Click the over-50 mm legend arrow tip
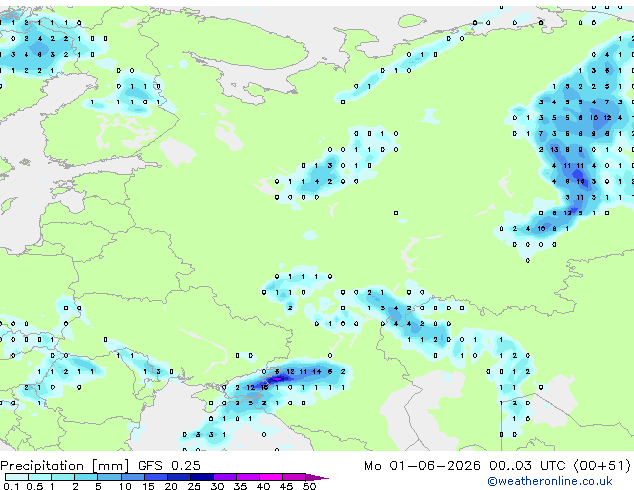634x490 pixels. click(317, 478)
